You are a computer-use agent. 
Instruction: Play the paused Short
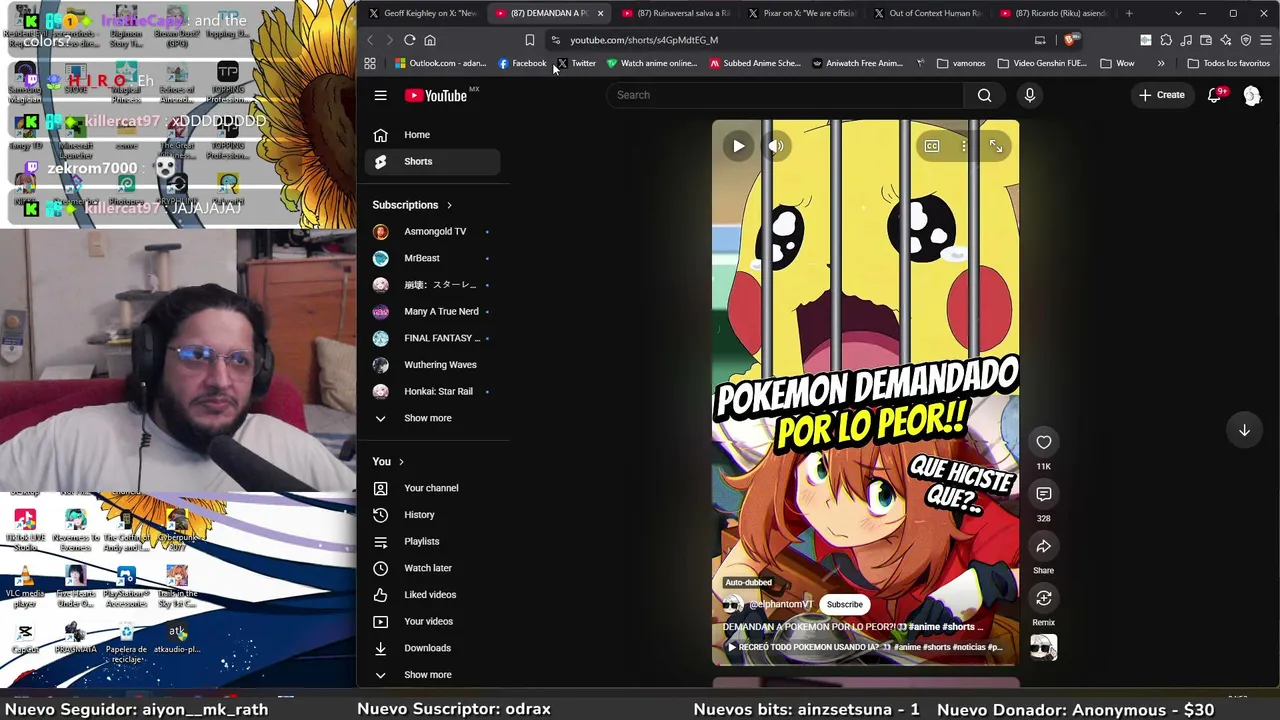[x=738, y=146]
